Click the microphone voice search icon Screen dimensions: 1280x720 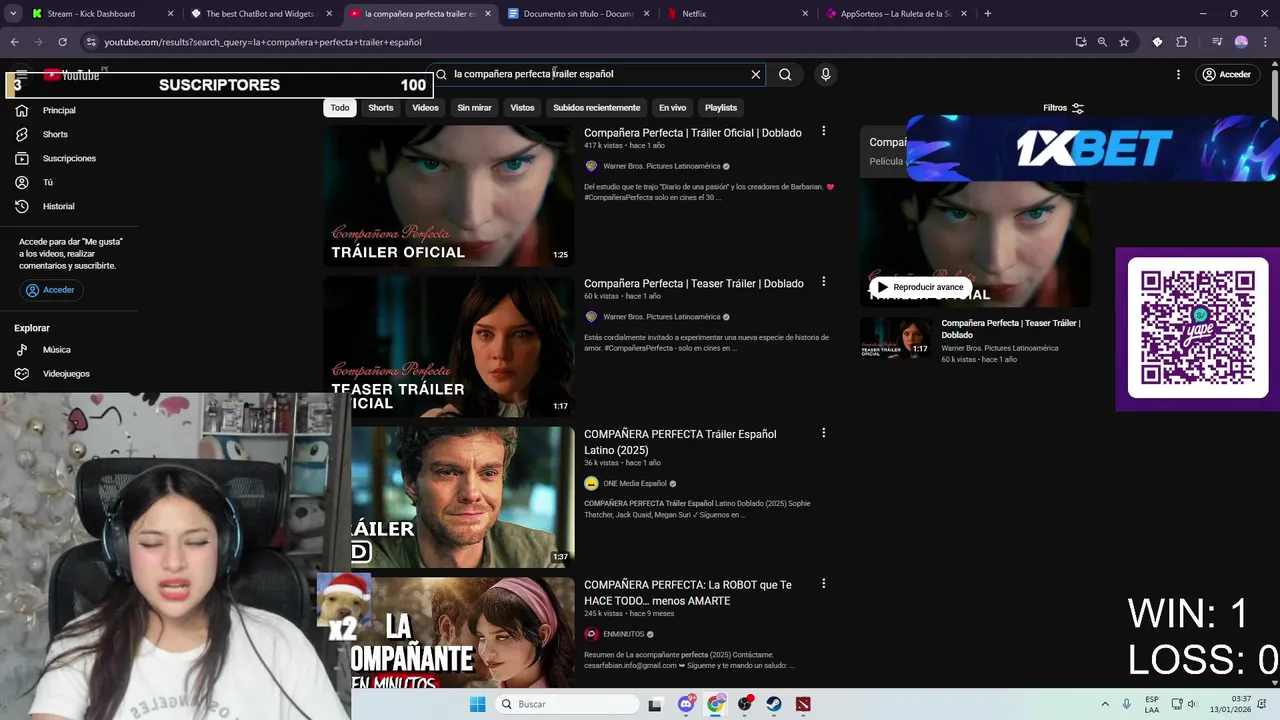pyautogui.click(x=825, y=74)
